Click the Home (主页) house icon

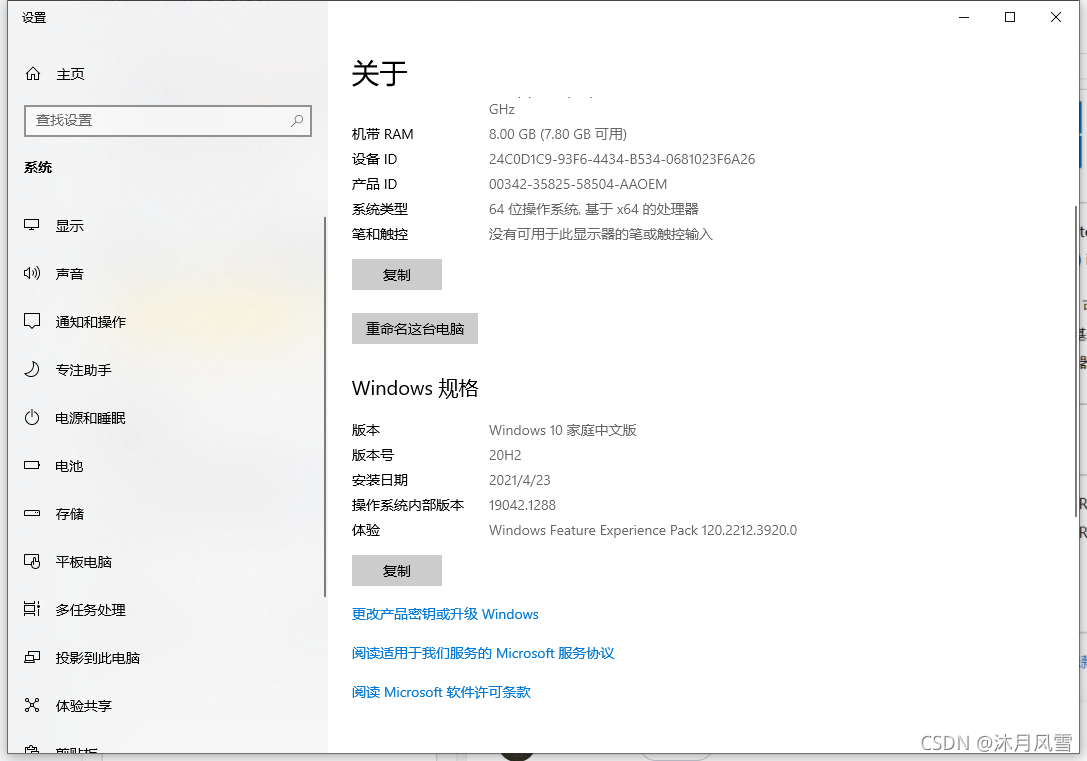(33, 73)
